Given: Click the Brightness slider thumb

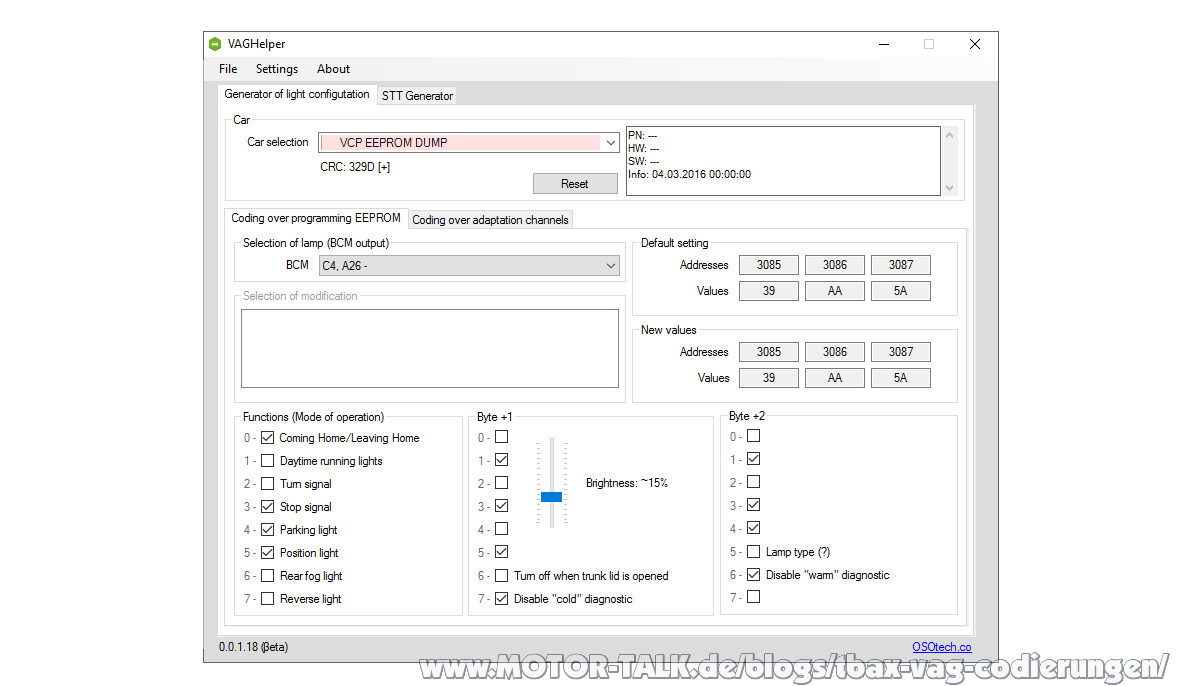Looking at the screenshot, I should coord(551,497).
